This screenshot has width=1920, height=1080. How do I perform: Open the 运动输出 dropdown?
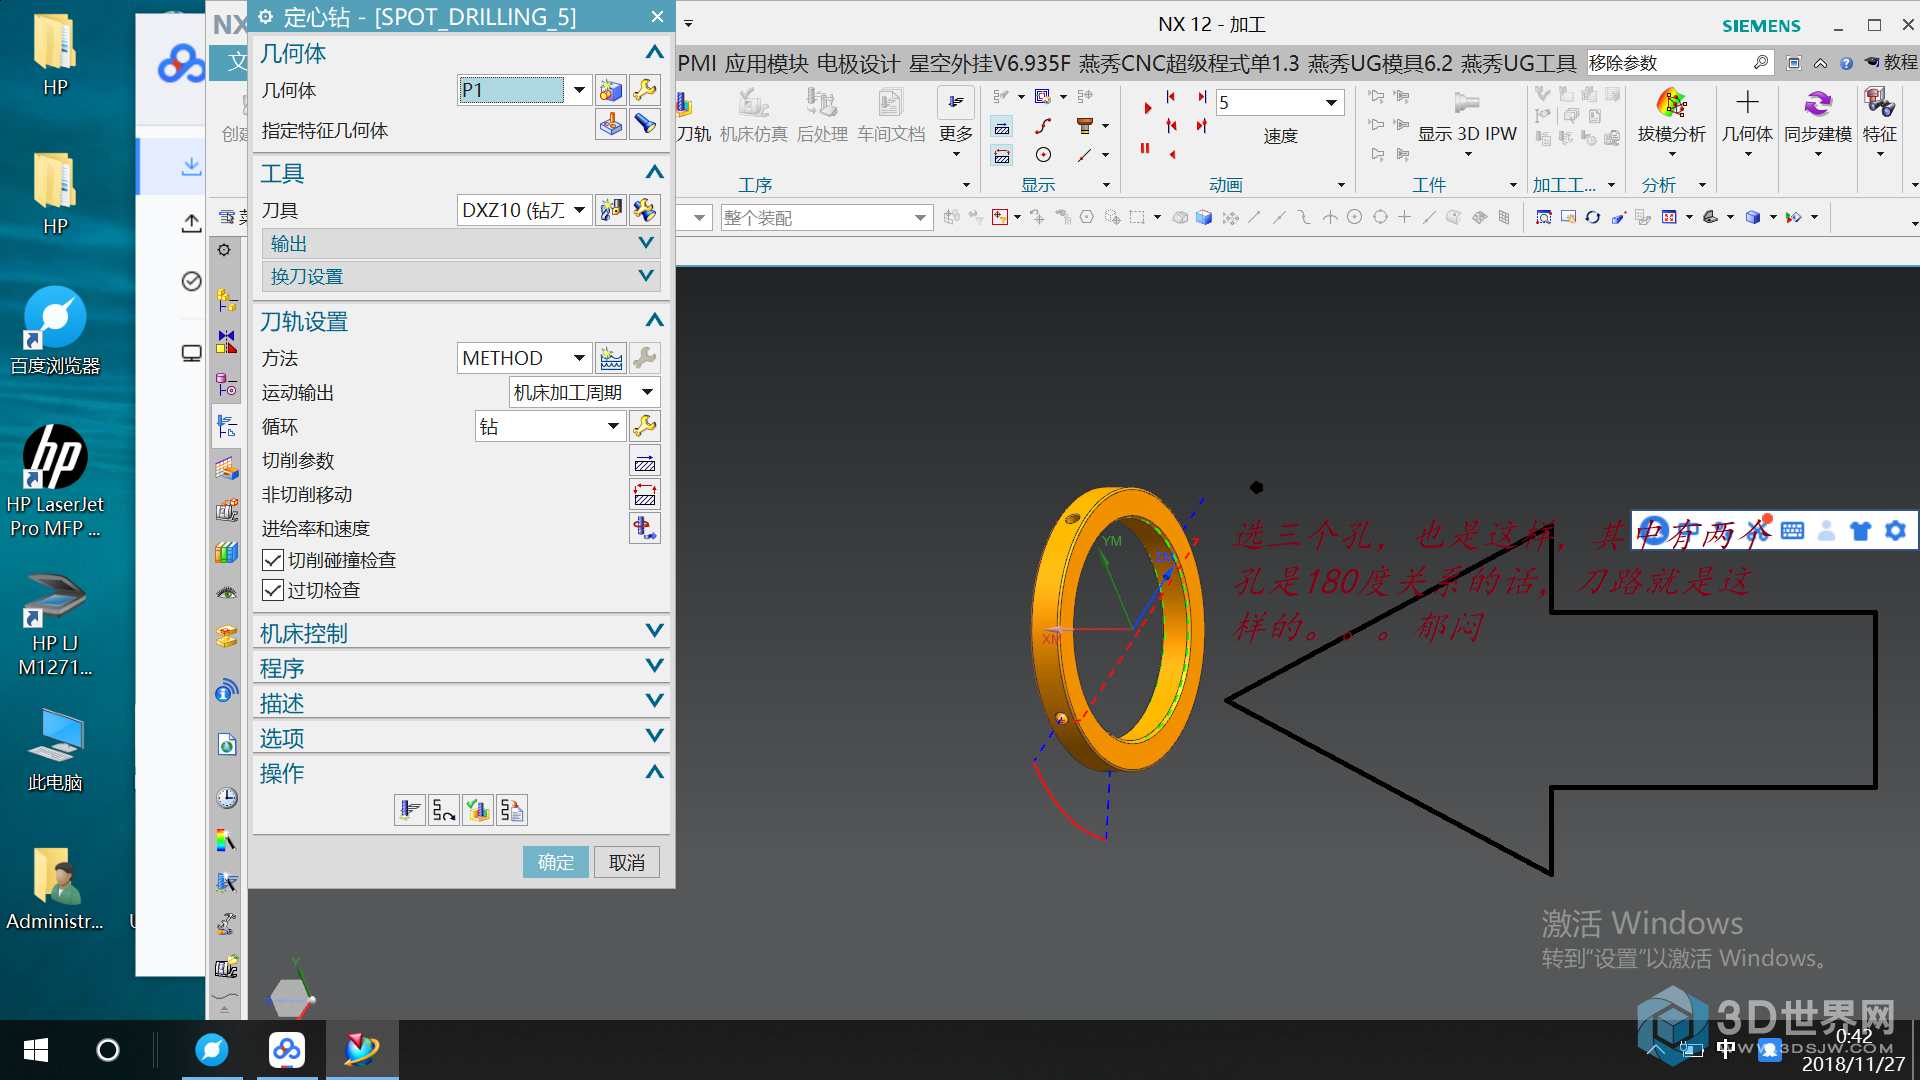(x=647, y=393)
